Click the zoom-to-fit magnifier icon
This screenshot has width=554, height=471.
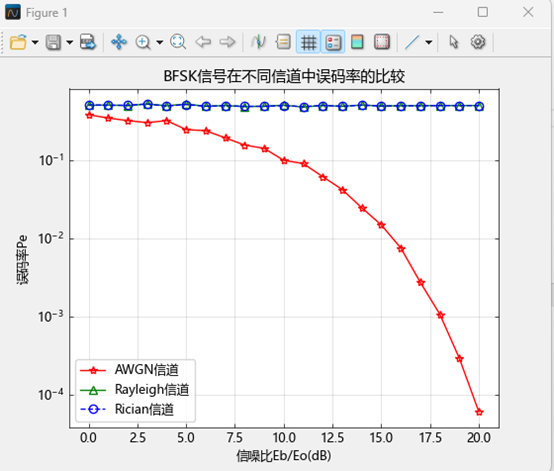point(178,42)
